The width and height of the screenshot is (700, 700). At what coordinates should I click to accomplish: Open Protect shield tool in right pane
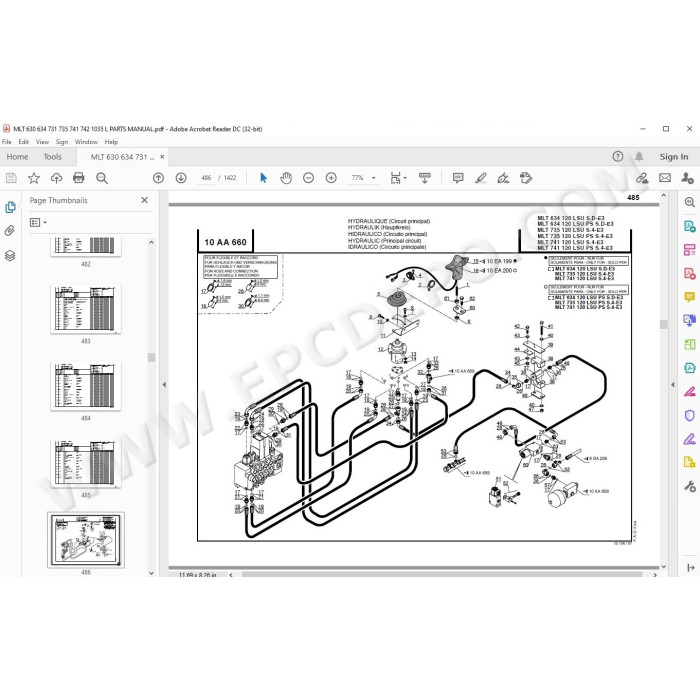tap(690, 416)
